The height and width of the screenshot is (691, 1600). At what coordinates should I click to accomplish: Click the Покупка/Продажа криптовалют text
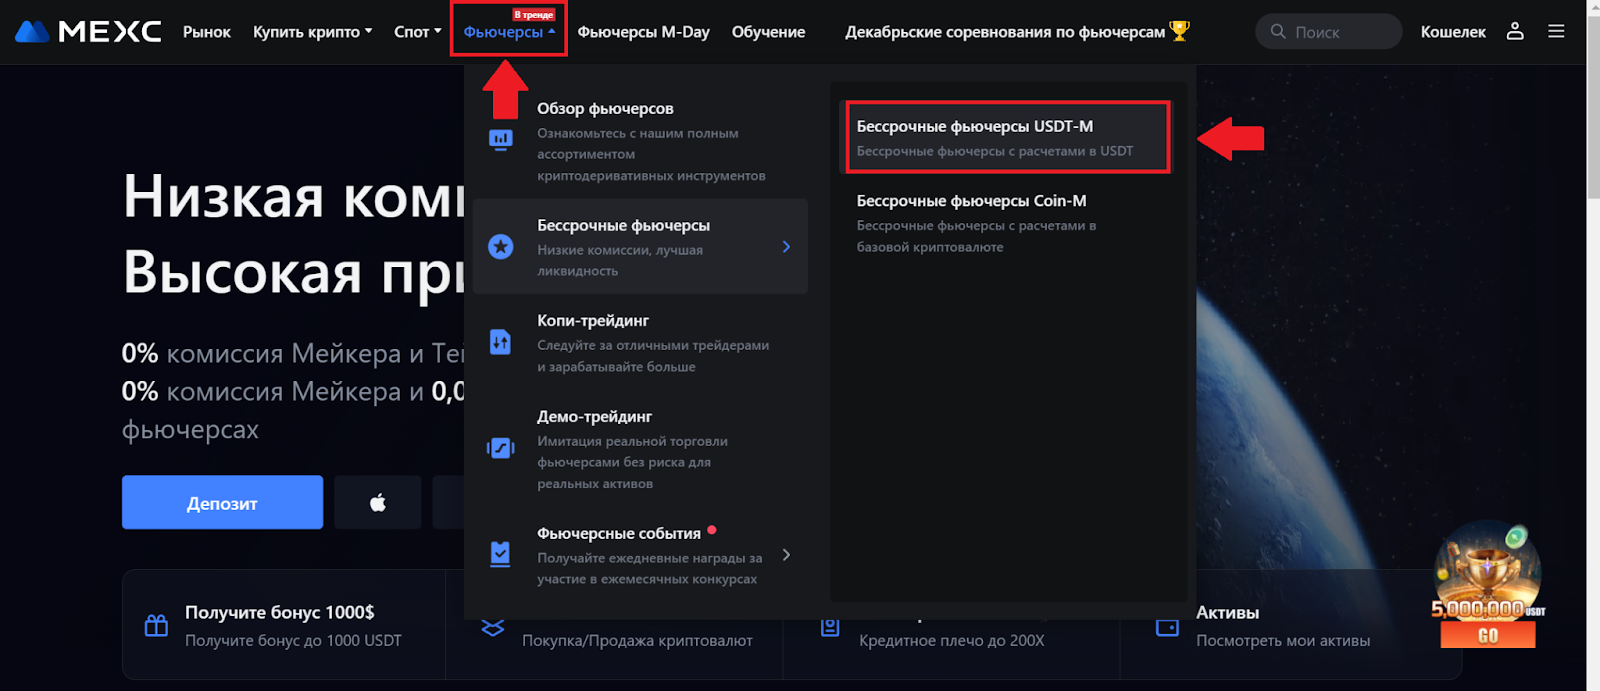click(637, 640)
